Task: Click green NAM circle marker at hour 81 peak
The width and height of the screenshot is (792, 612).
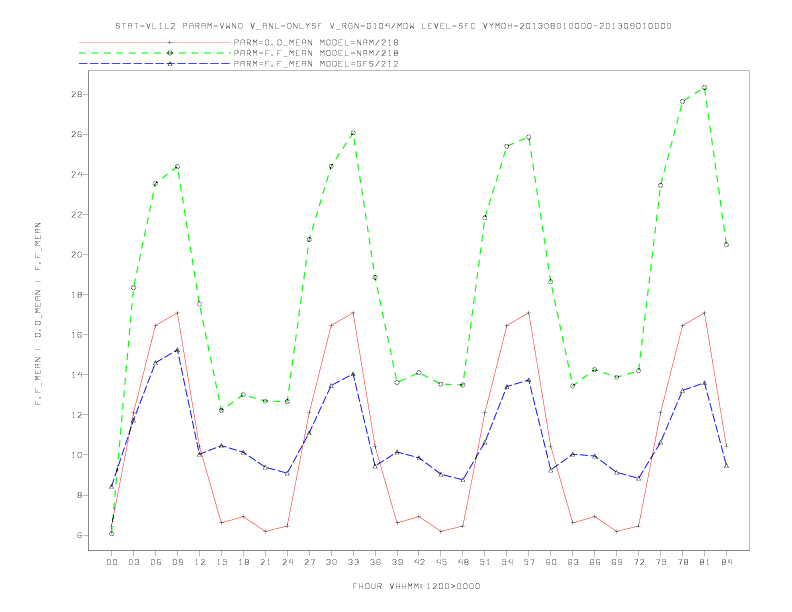Action: 705,87
